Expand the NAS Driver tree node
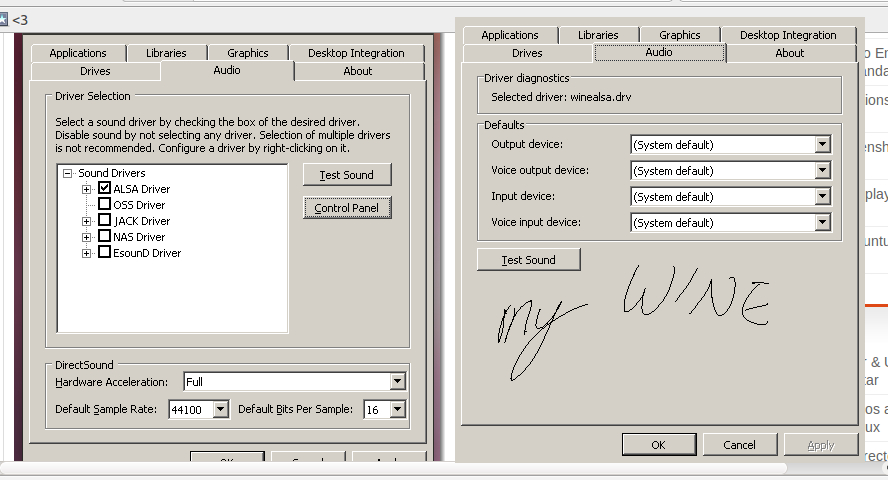This screenshot has height=480, width=888. (x=86, y=237)
